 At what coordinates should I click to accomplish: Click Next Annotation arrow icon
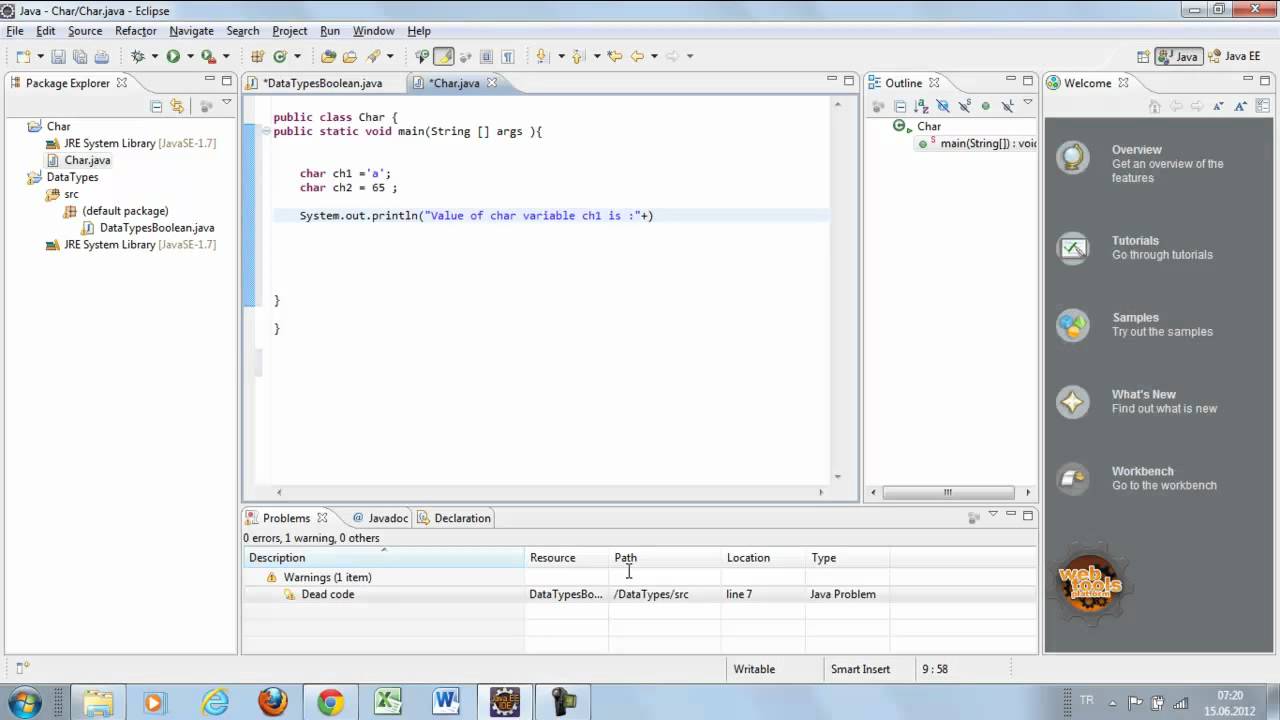tap(543, 57)
